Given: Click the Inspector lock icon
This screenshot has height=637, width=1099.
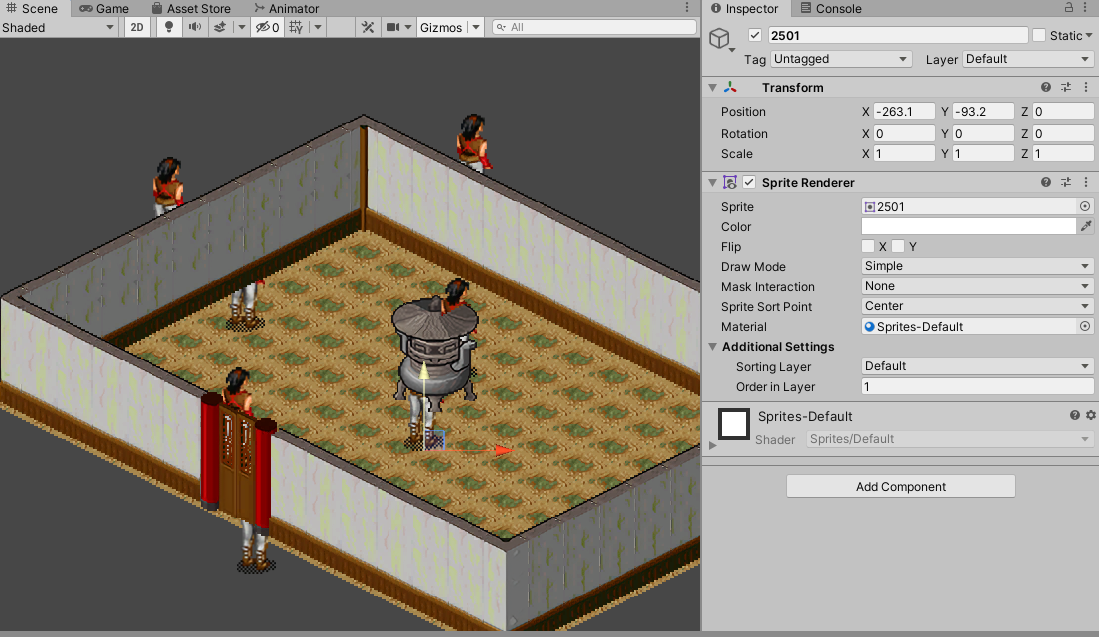Looking at the screenshot, I should [1068, 8].
